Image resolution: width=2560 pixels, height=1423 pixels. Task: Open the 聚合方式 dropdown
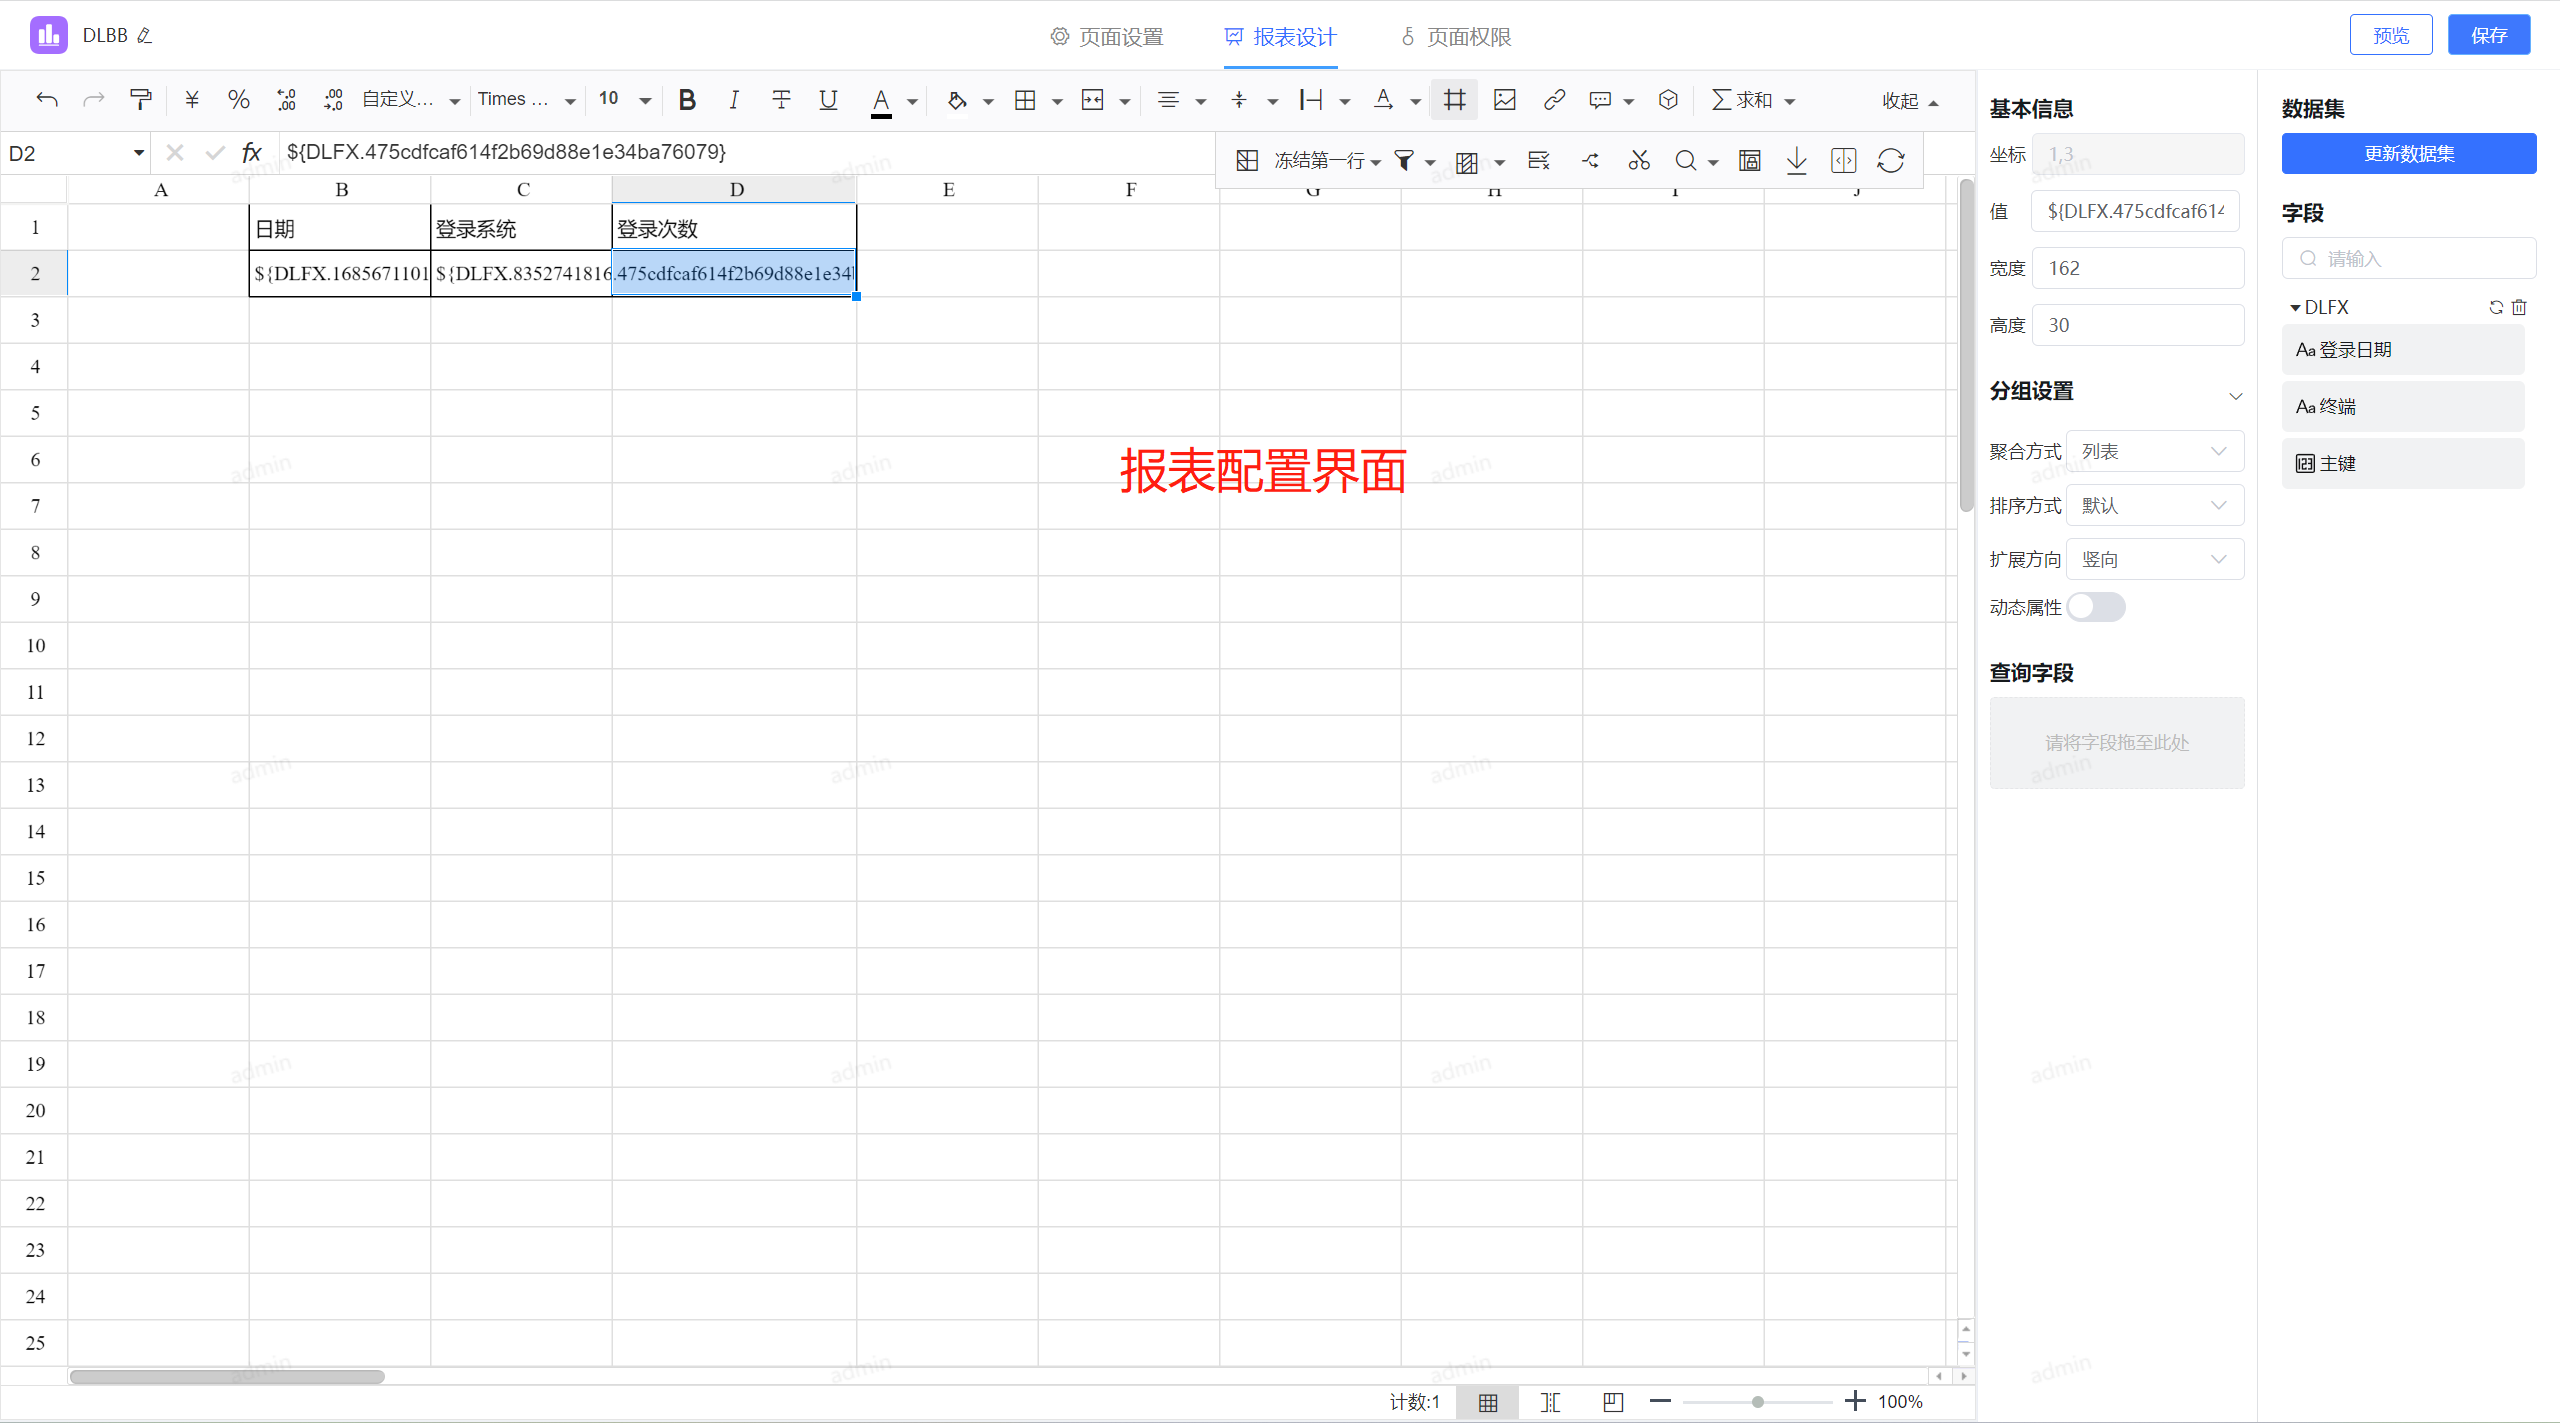tap(2155, 452)
